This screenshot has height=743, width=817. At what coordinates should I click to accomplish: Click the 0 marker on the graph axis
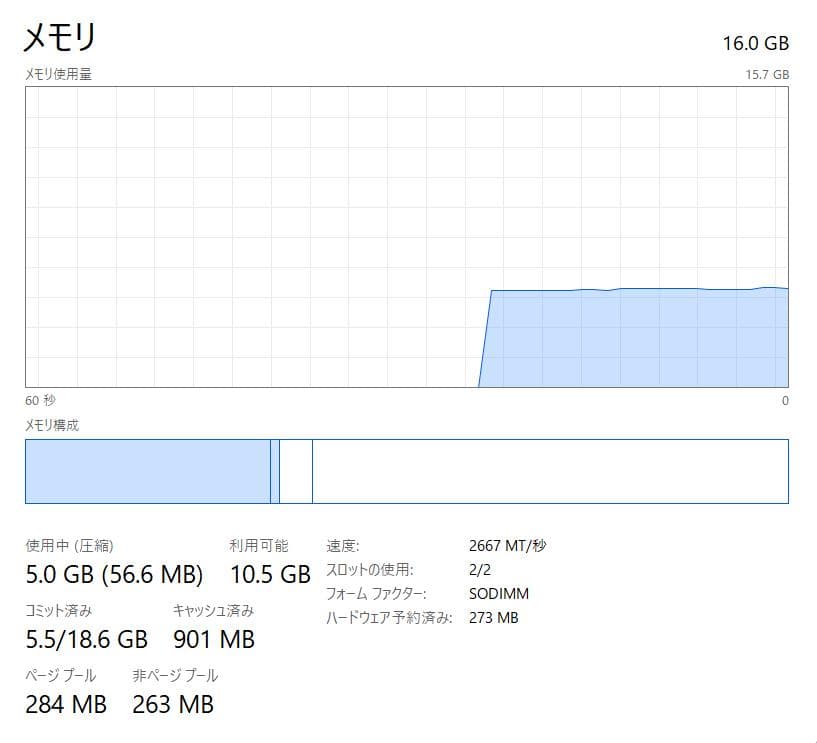pyautogui.click(x=788, y=399)
